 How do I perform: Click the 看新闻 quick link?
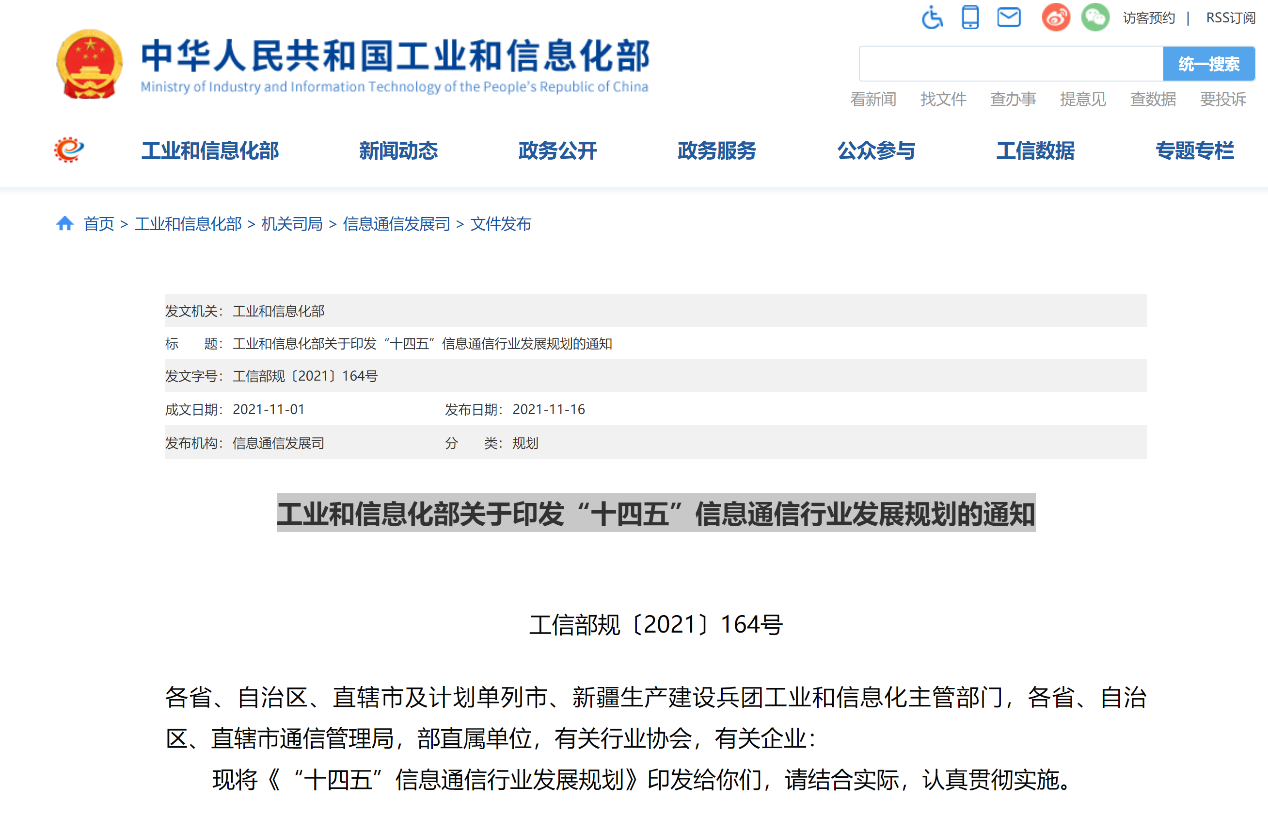[x=874, y=99]
